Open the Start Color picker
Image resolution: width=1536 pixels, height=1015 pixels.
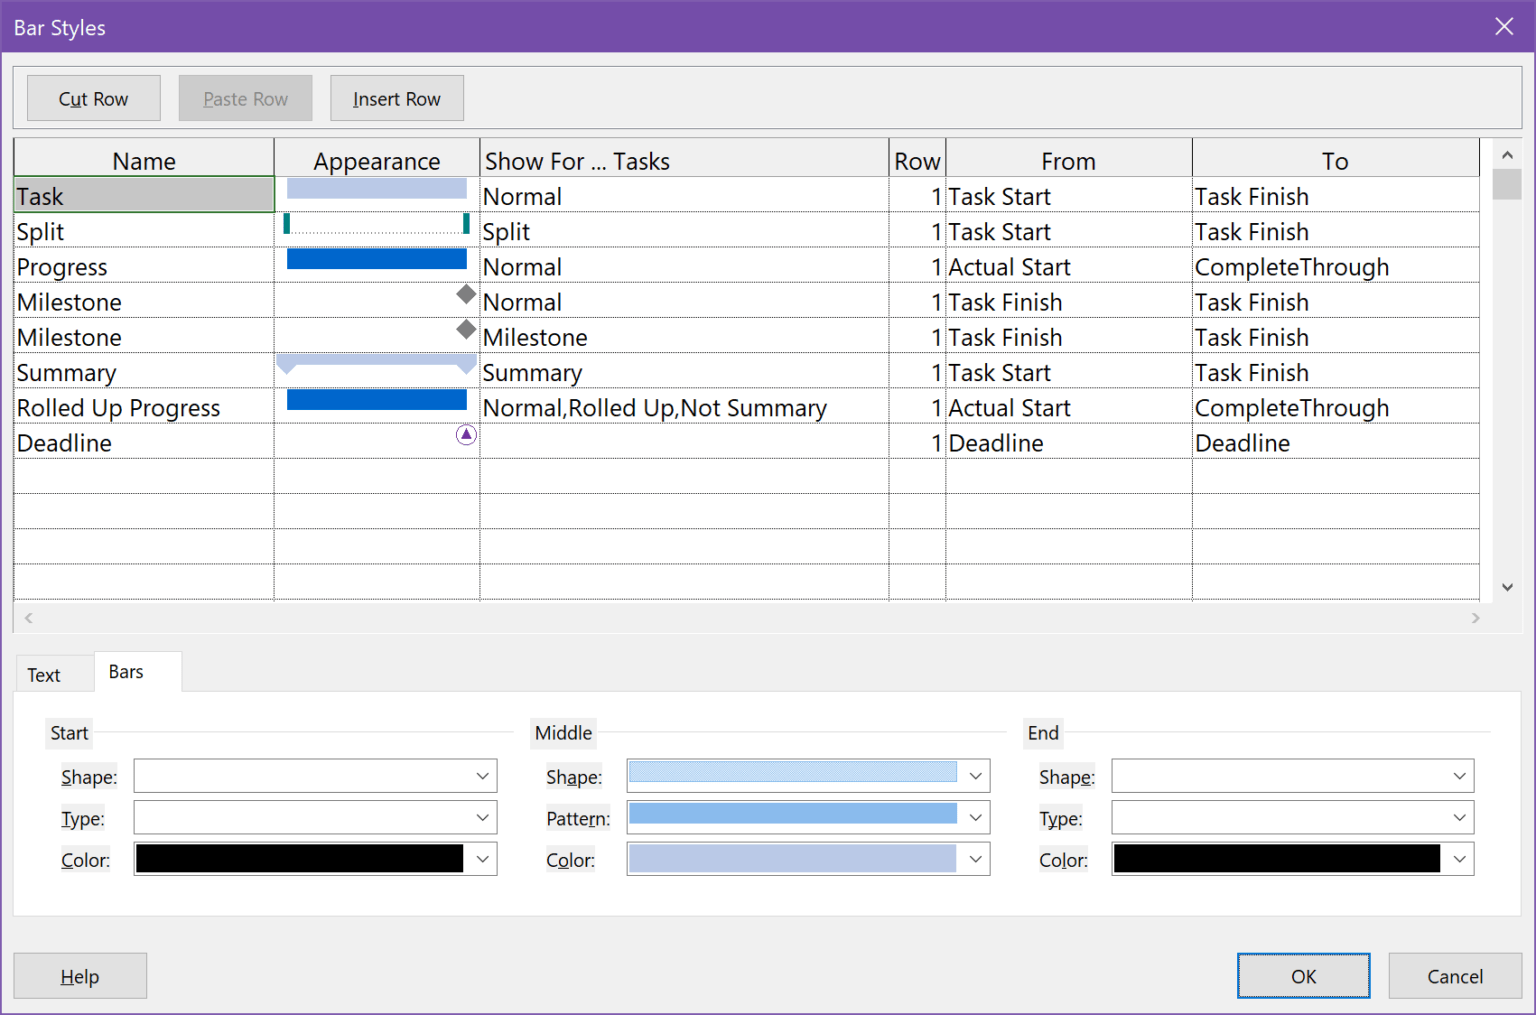point(315,858)
